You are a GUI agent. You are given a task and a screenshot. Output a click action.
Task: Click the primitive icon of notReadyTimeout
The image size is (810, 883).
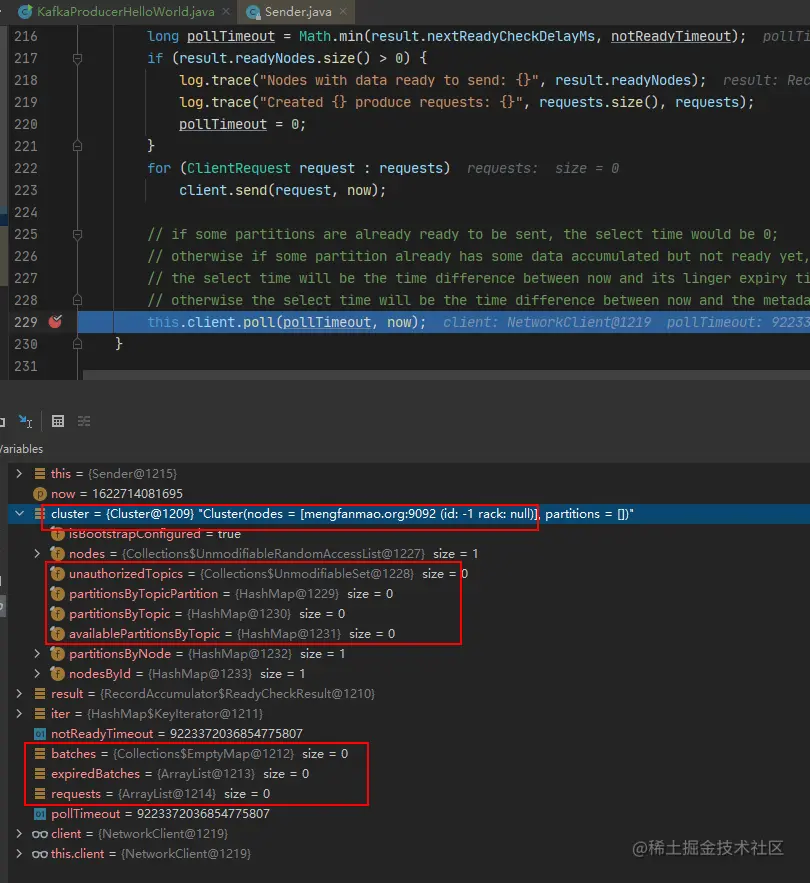39,734
